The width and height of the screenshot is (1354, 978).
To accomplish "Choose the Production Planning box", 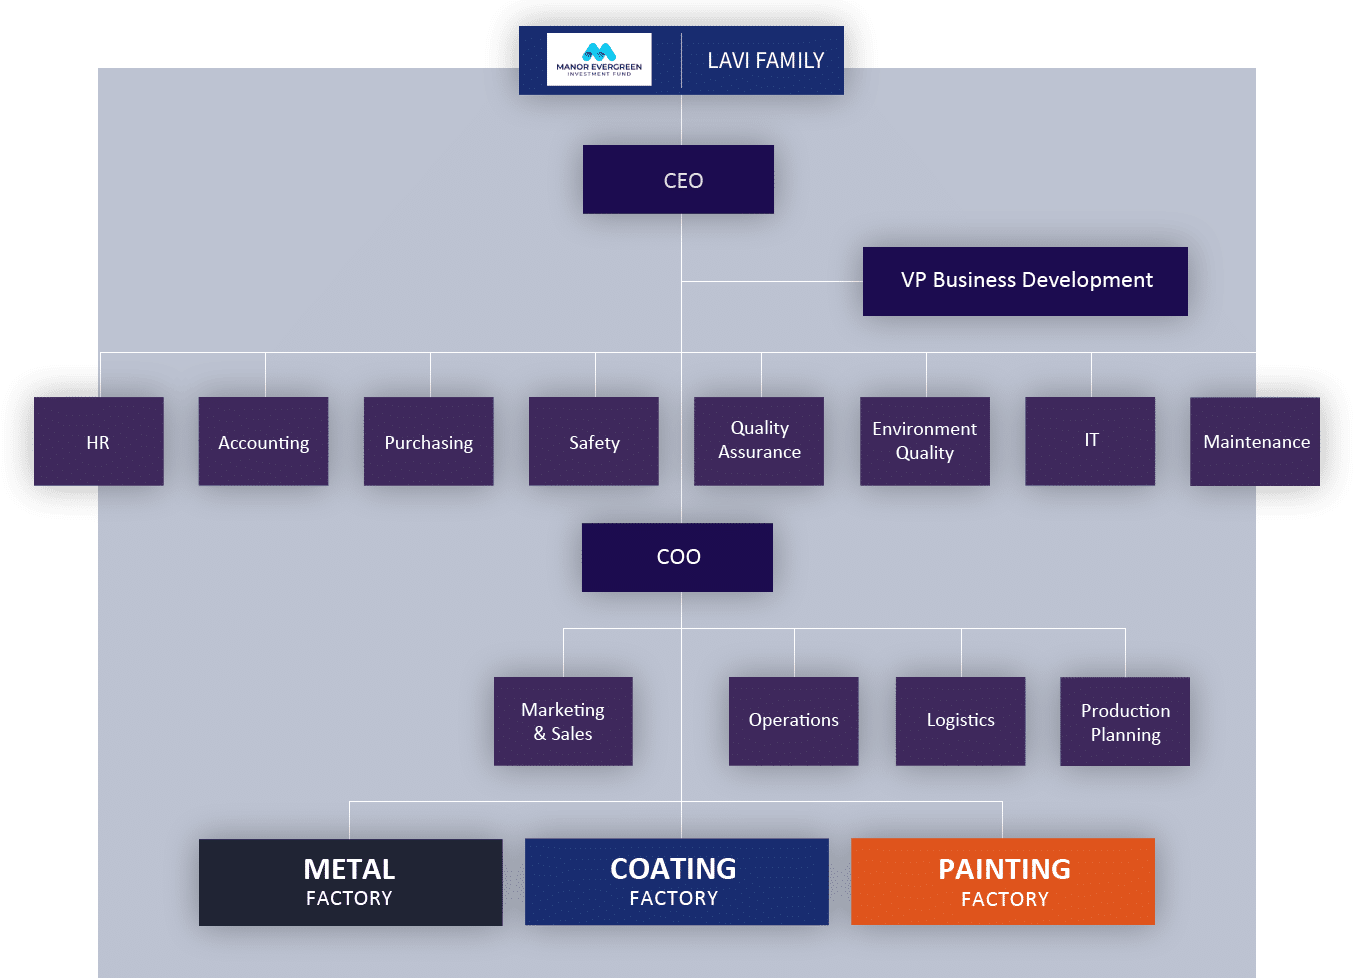I will [1125, 721].
